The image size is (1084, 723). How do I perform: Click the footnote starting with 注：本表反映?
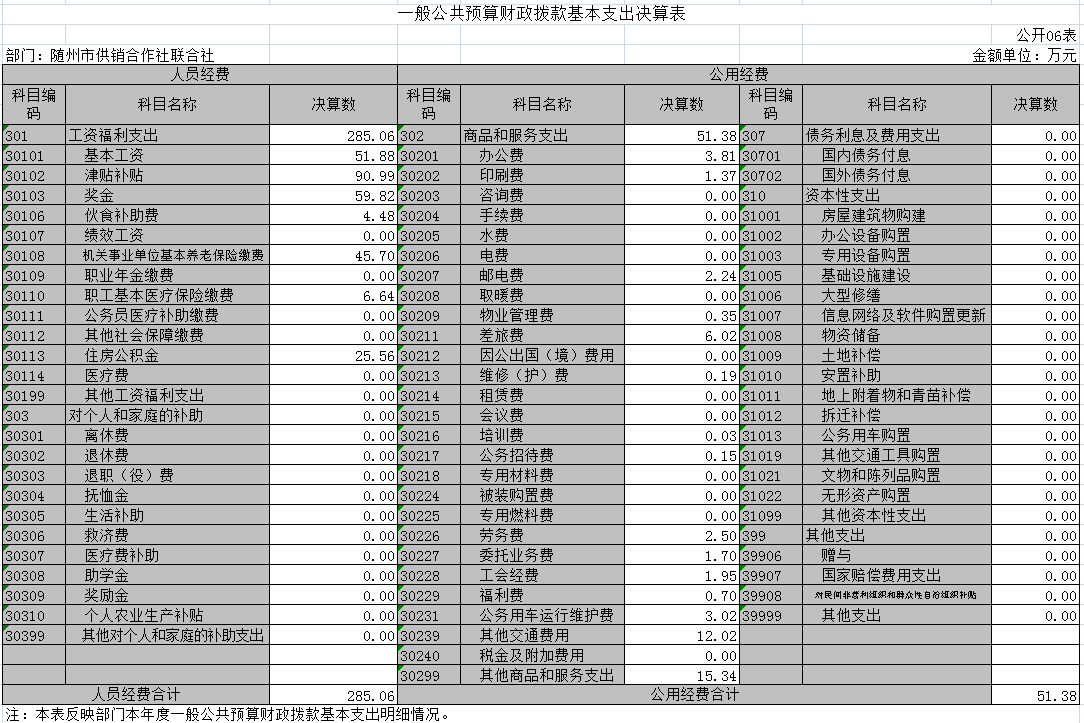(x=228, y=714)
